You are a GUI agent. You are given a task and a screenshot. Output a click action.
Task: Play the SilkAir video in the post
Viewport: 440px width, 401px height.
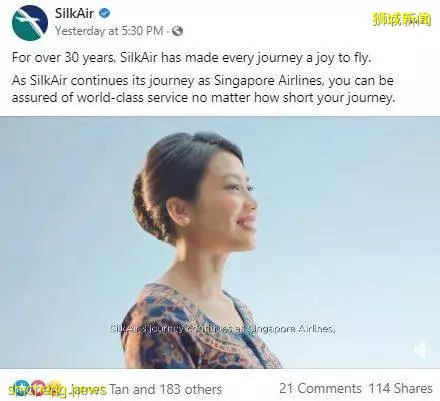pyautogui.click(x=220, y=242)
